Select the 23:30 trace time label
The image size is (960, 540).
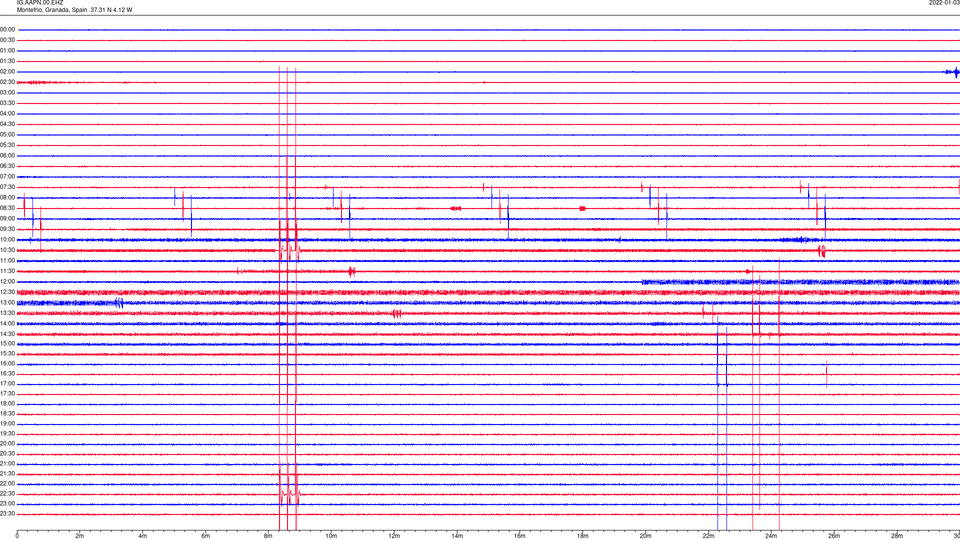pyautogui.click(x=7, y=514)
